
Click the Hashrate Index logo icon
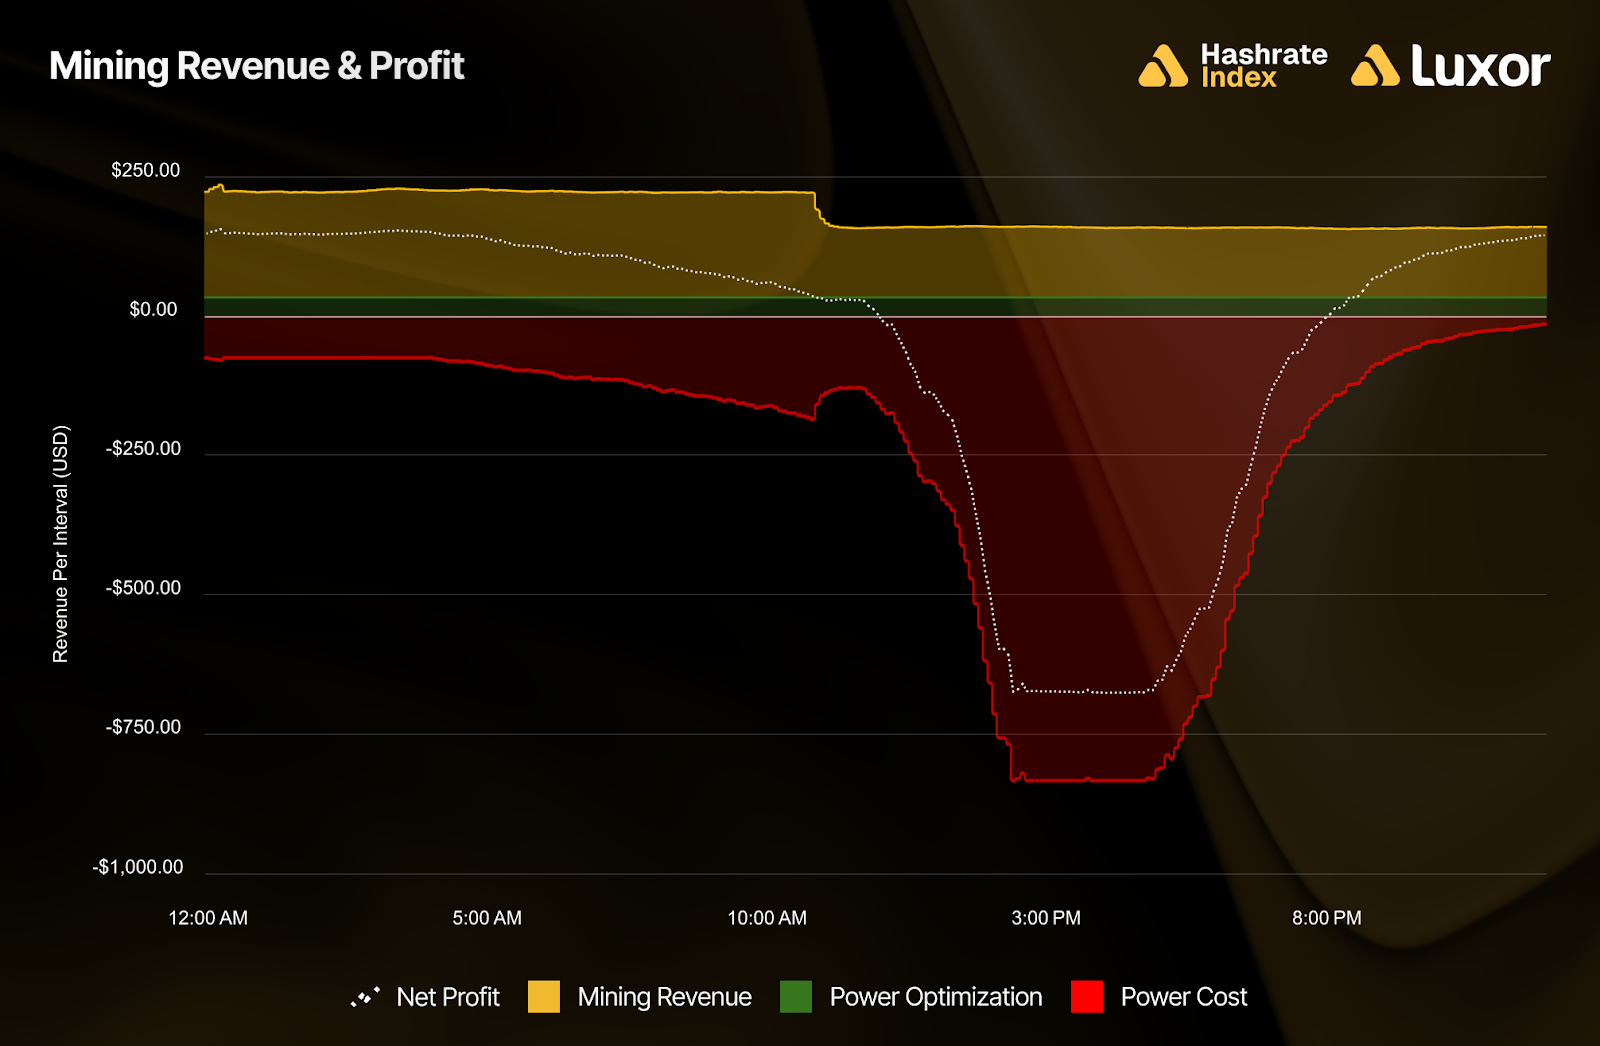pyautogui.click(x=1163, y=66)
